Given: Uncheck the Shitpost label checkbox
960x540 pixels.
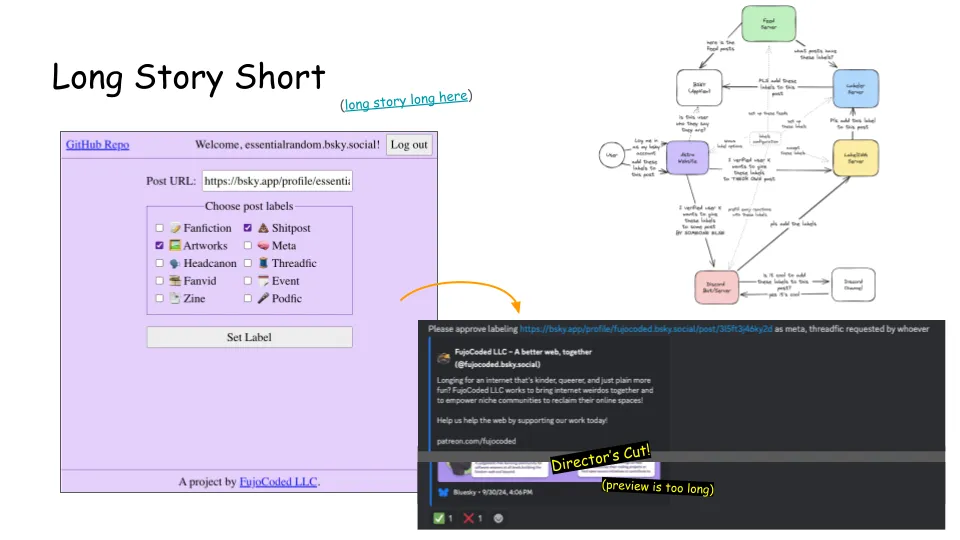Looking at the screenshot, I should 248,228.
